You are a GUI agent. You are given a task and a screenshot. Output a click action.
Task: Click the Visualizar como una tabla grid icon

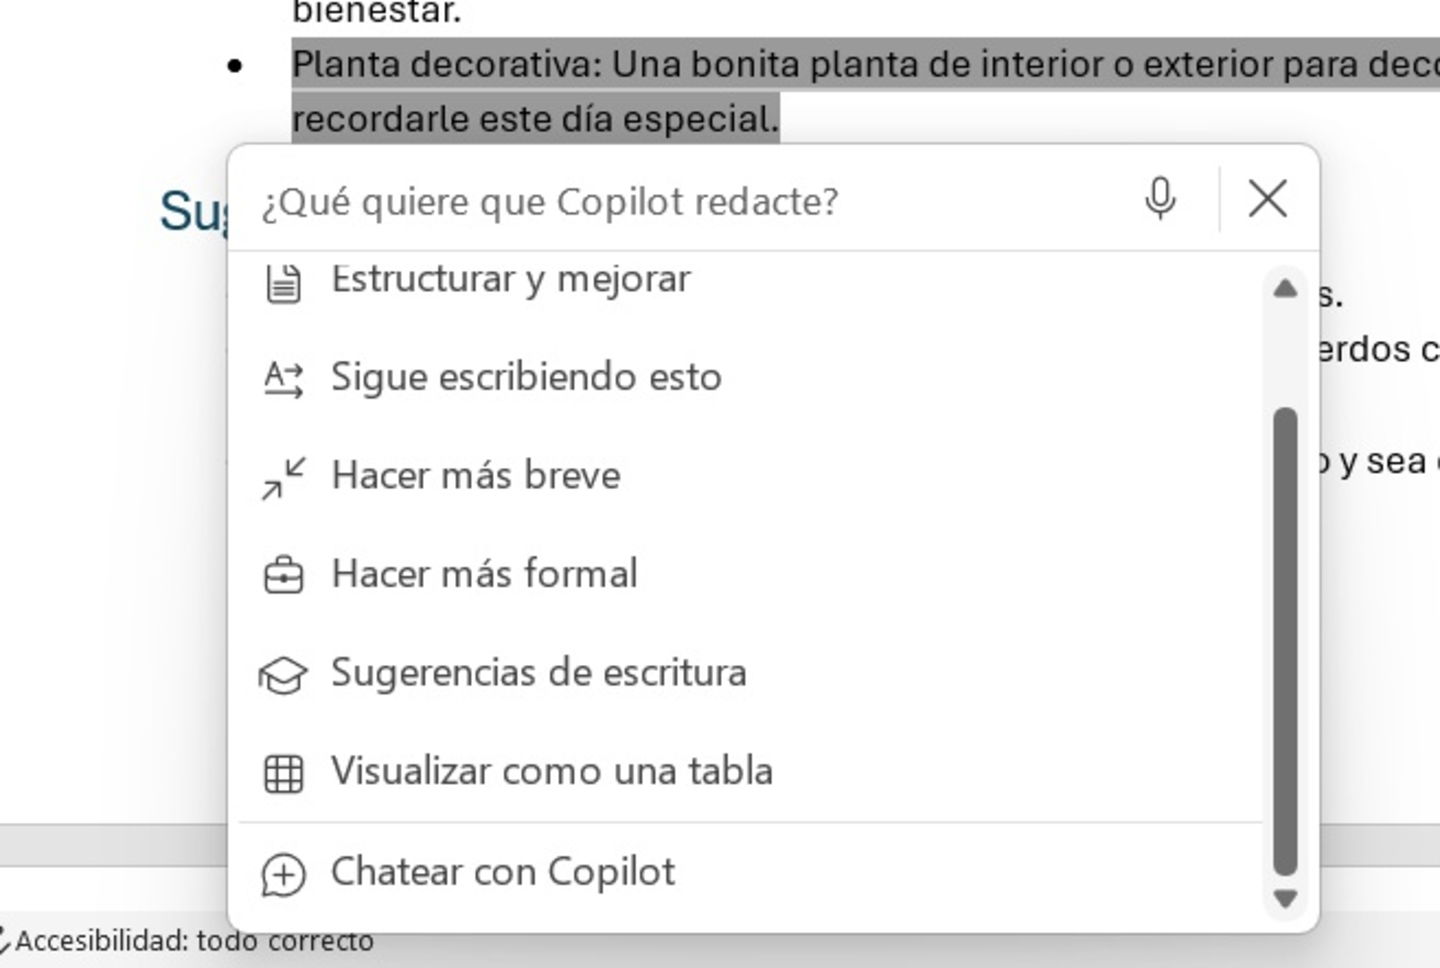tap(284, 771)
